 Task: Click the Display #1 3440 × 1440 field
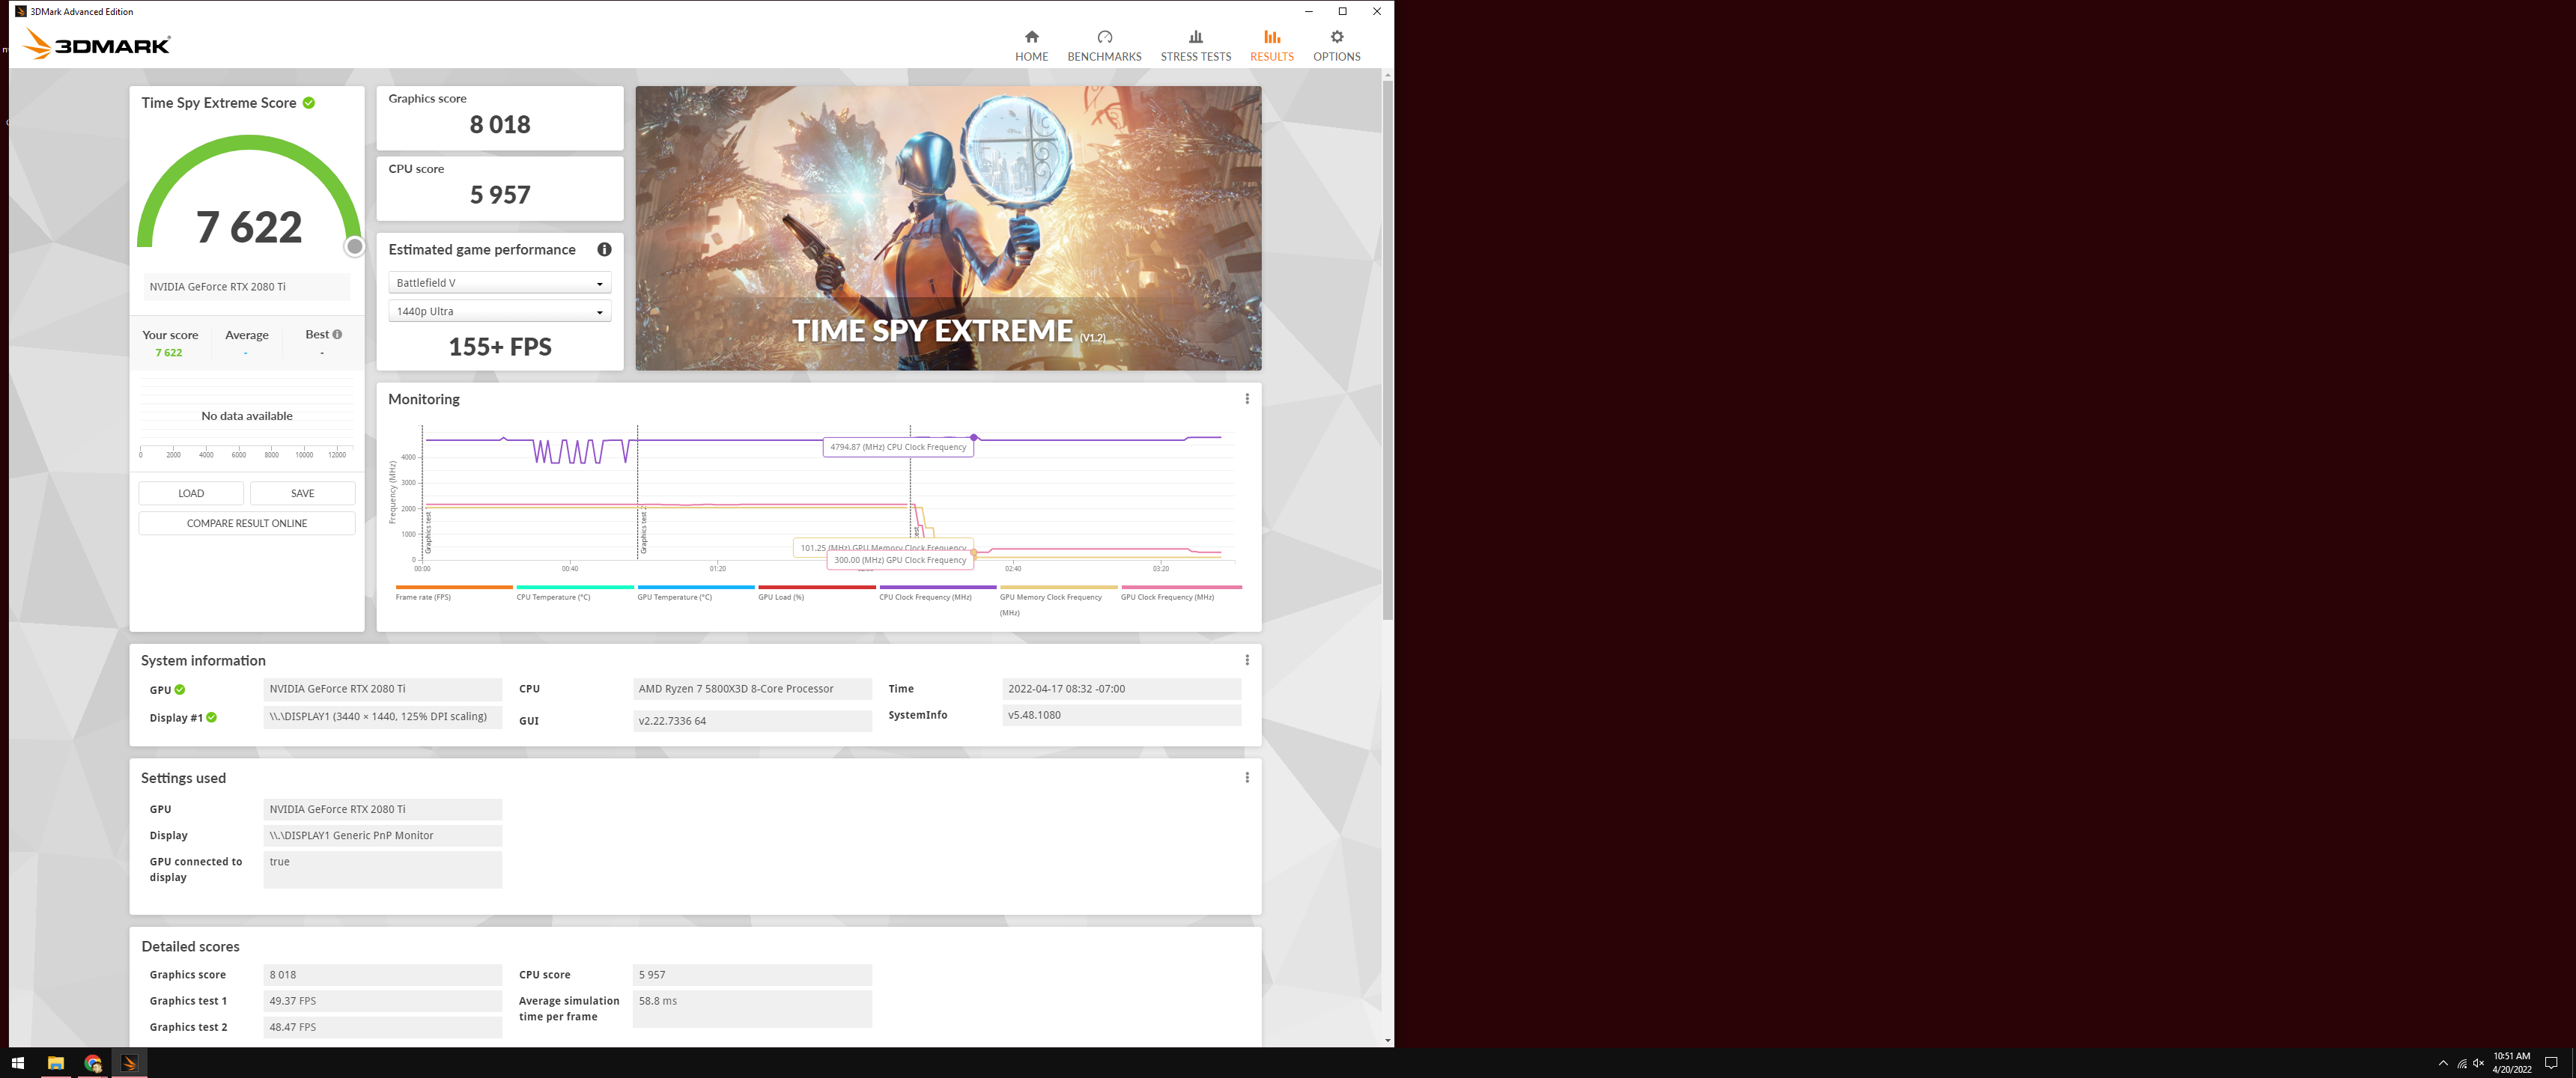click(383, 717)
